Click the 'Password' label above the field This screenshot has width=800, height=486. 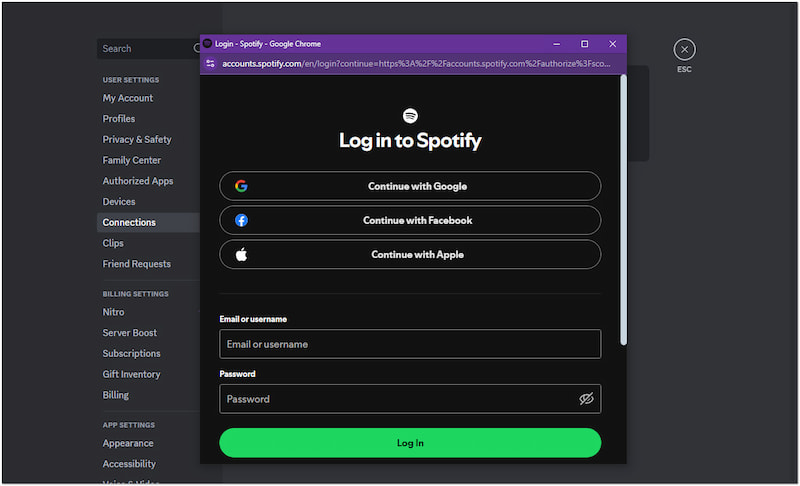[x=237, y=374]
